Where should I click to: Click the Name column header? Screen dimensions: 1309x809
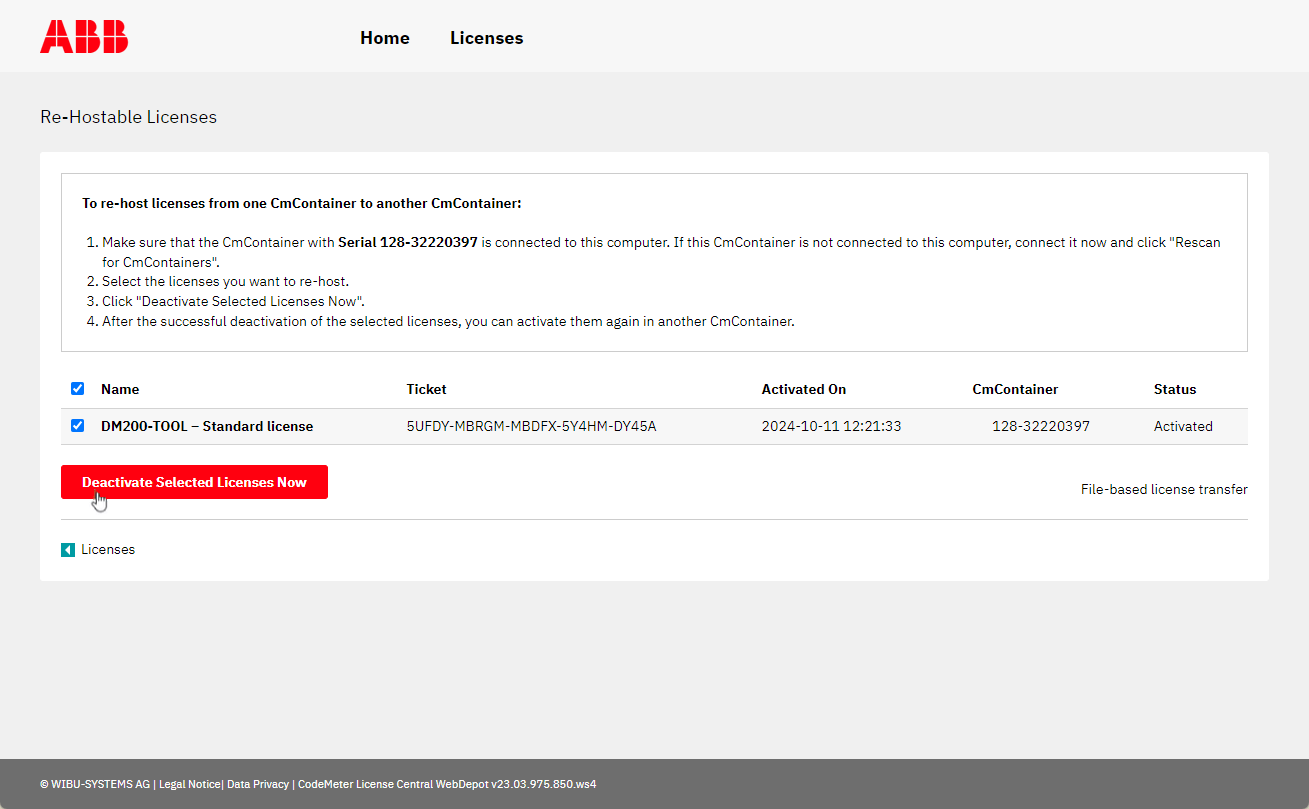pos(120,389)
